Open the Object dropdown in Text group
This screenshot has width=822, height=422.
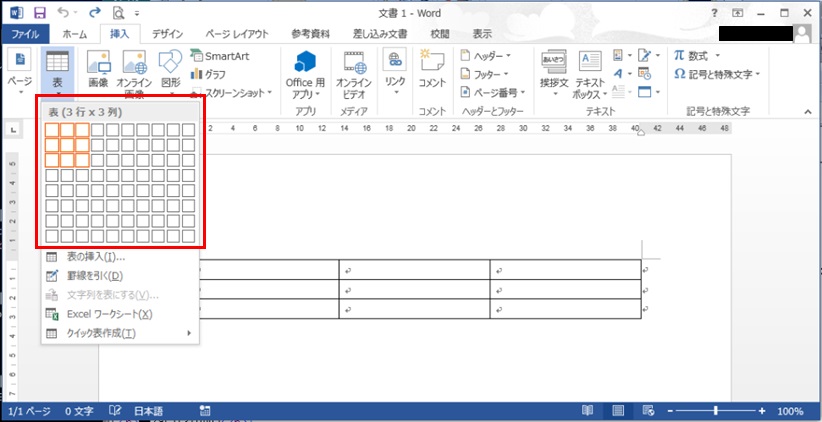[x=648, y=92]
